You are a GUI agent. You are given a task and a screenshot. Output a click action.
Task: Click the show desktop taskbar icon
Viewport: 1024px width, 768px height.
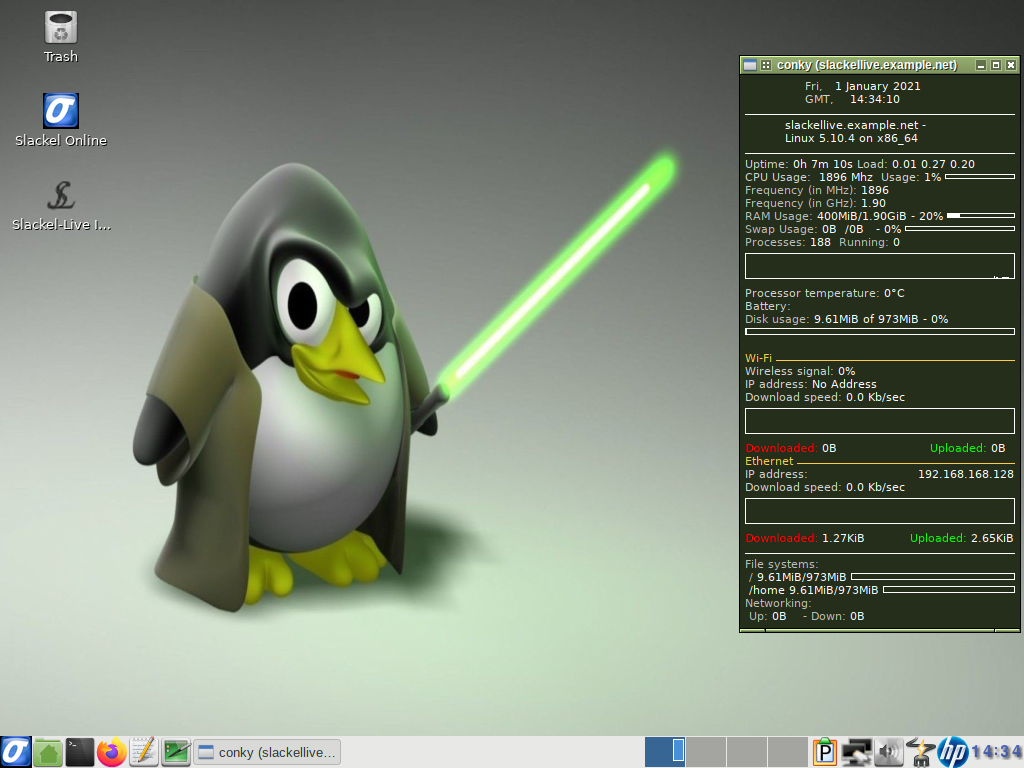[176, 752]
